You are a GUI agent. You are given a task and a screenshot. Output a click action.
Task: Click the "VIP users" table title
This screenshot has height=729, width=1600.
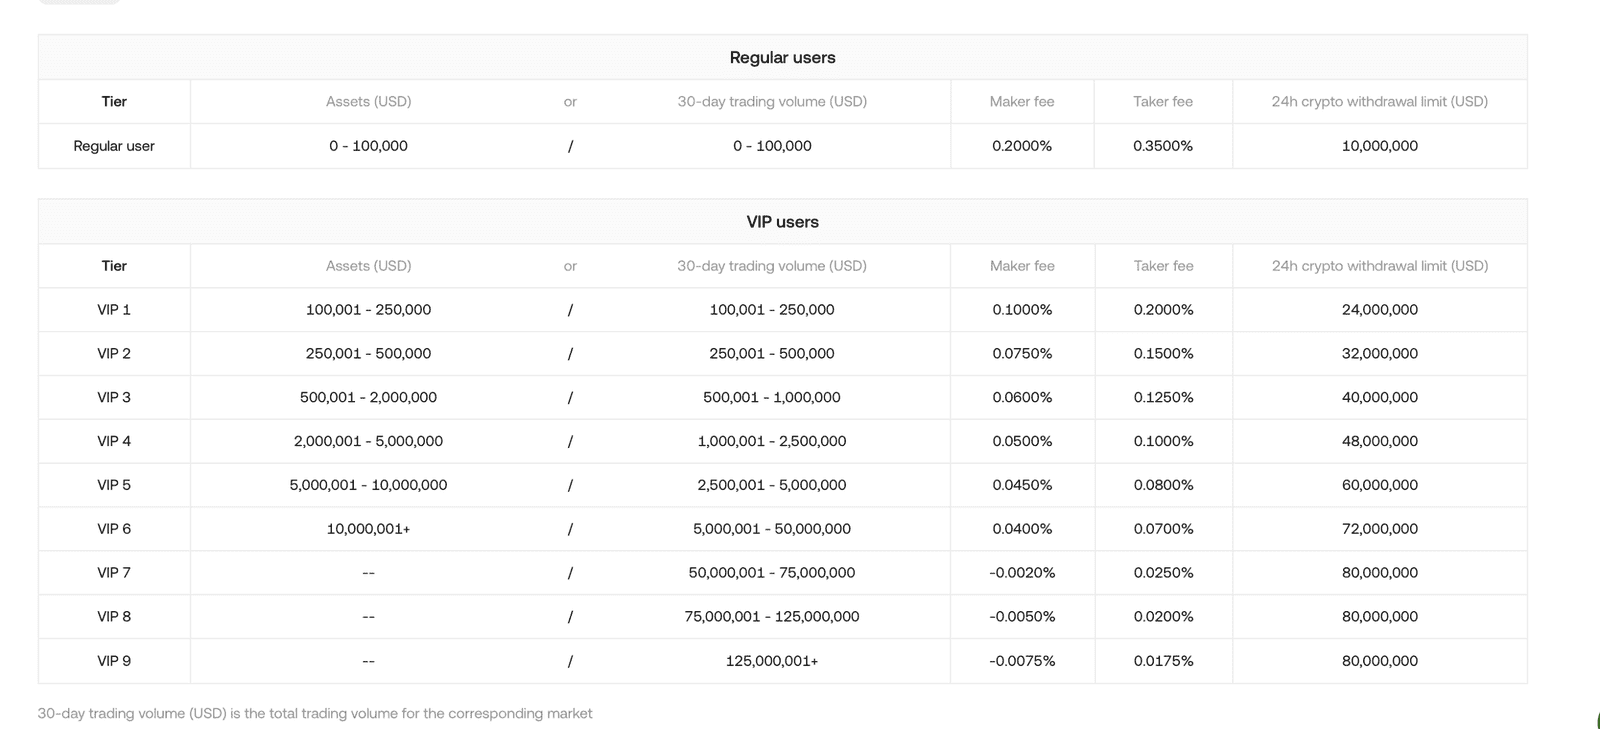coord(782,222)
